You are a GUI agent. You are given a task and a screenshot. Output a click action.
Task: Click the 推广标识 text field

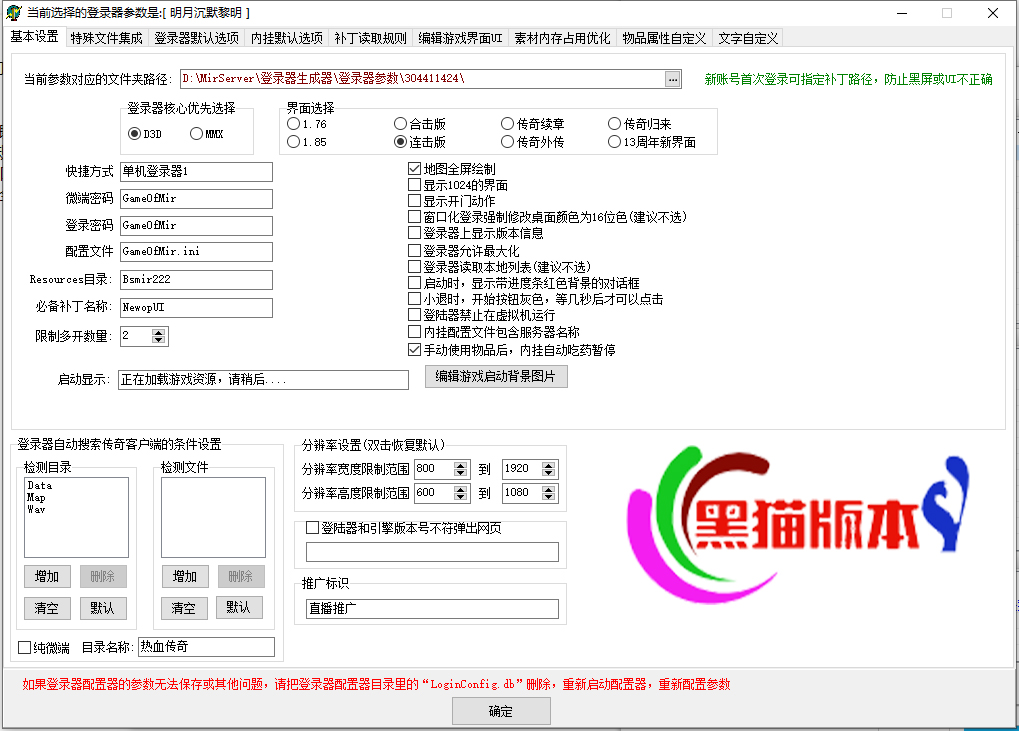[432, 608]
